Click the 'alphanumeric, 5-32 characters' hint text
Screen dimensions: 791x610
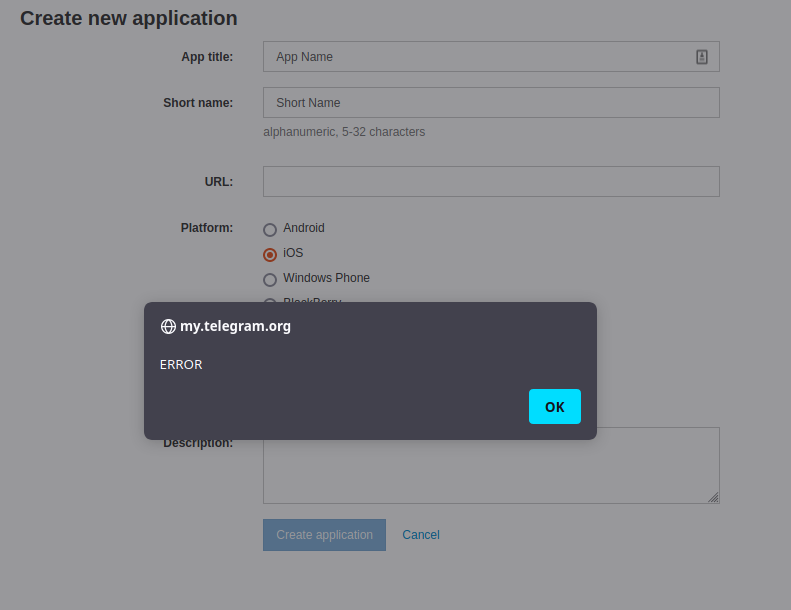point(344,132)
